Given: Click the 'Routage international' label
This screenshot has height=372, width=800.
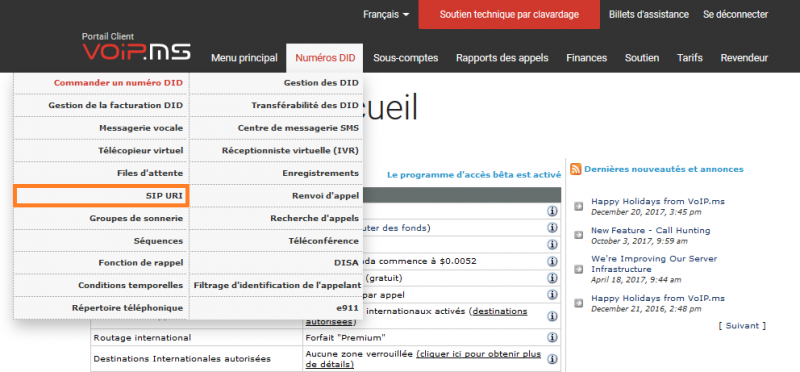Looking at the screenshot, I should pos(142,338).
